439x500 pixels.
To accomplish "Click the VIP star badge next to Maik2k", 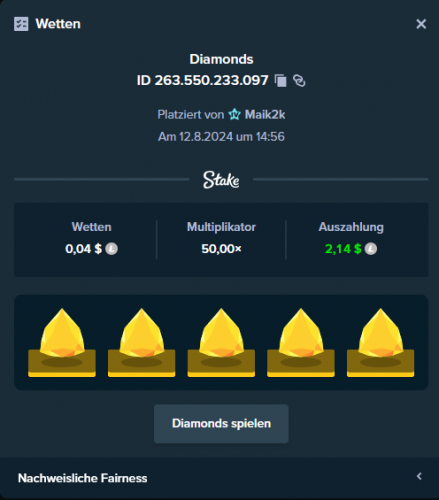I will 235,115.
